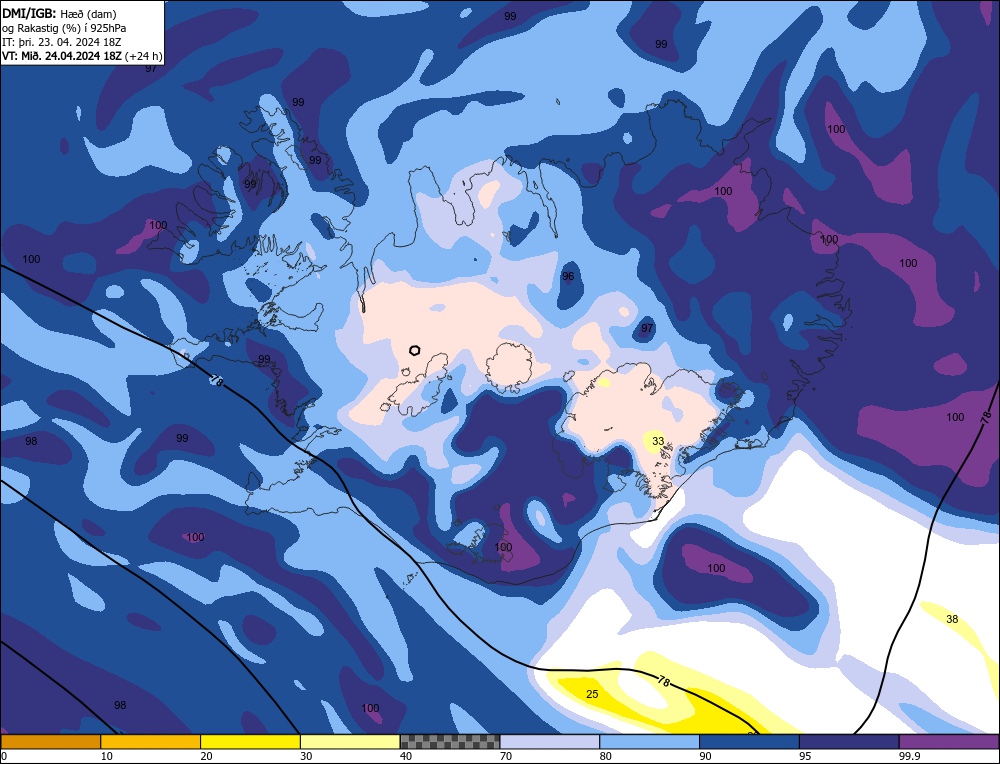Screen dimensions: 1000x764
Task: Click the light blue 80–90 legend swatch
Action: pyautogui.click(x=650, y=742)
